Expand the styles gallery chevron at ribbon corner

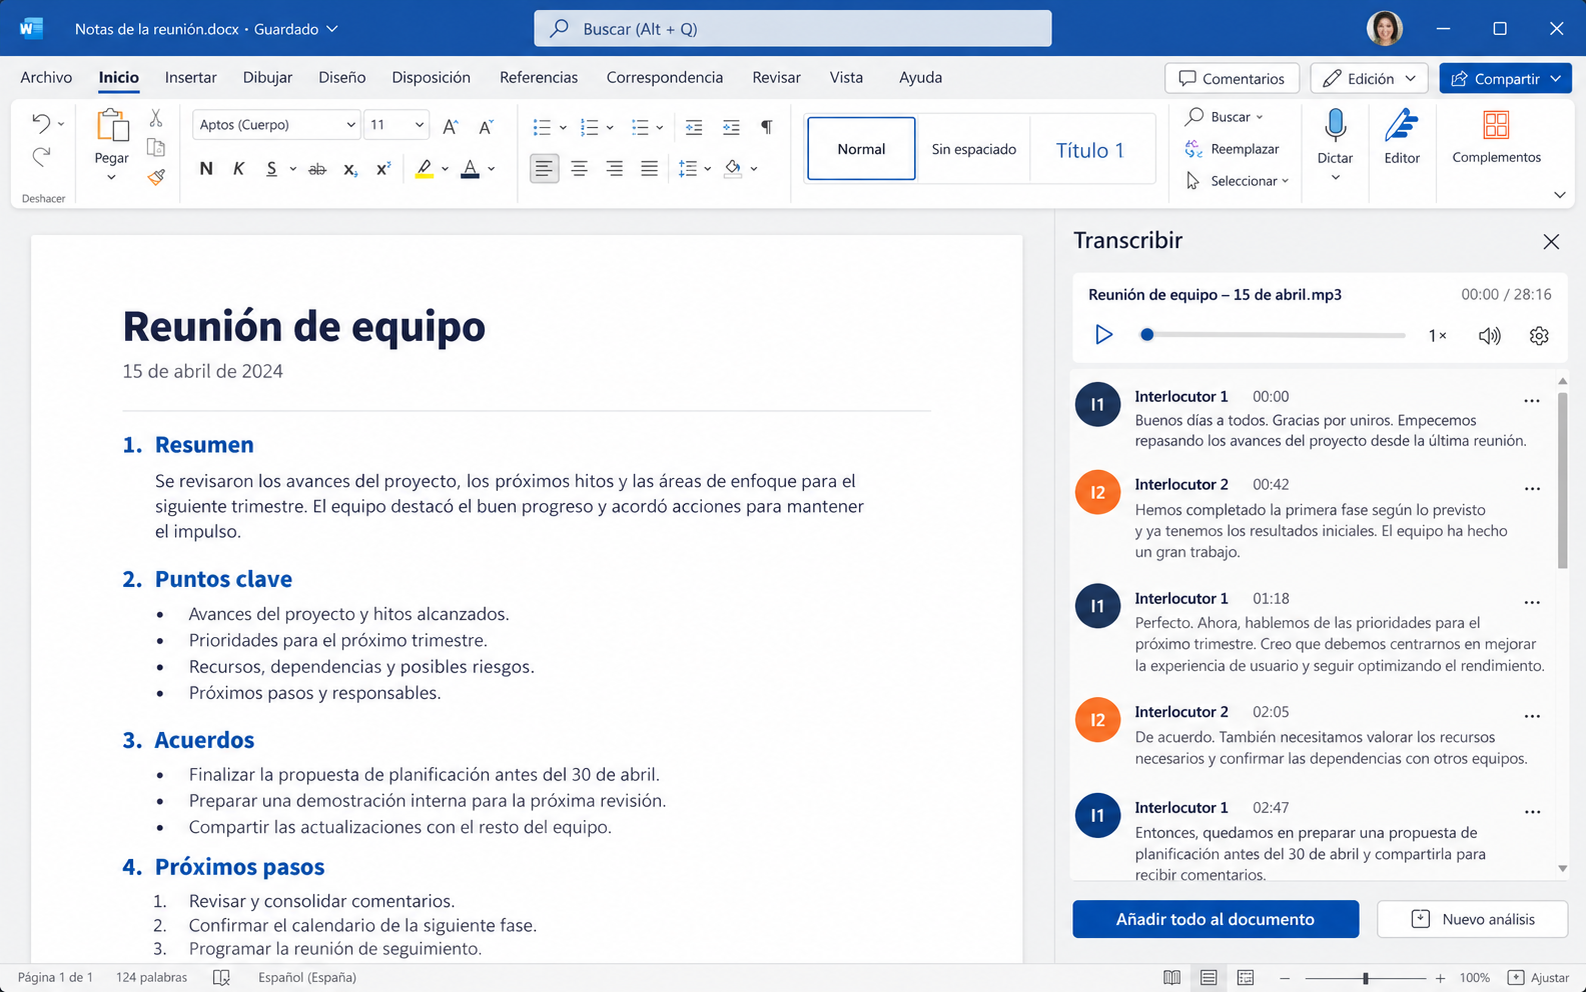(x=1559, y=195)
